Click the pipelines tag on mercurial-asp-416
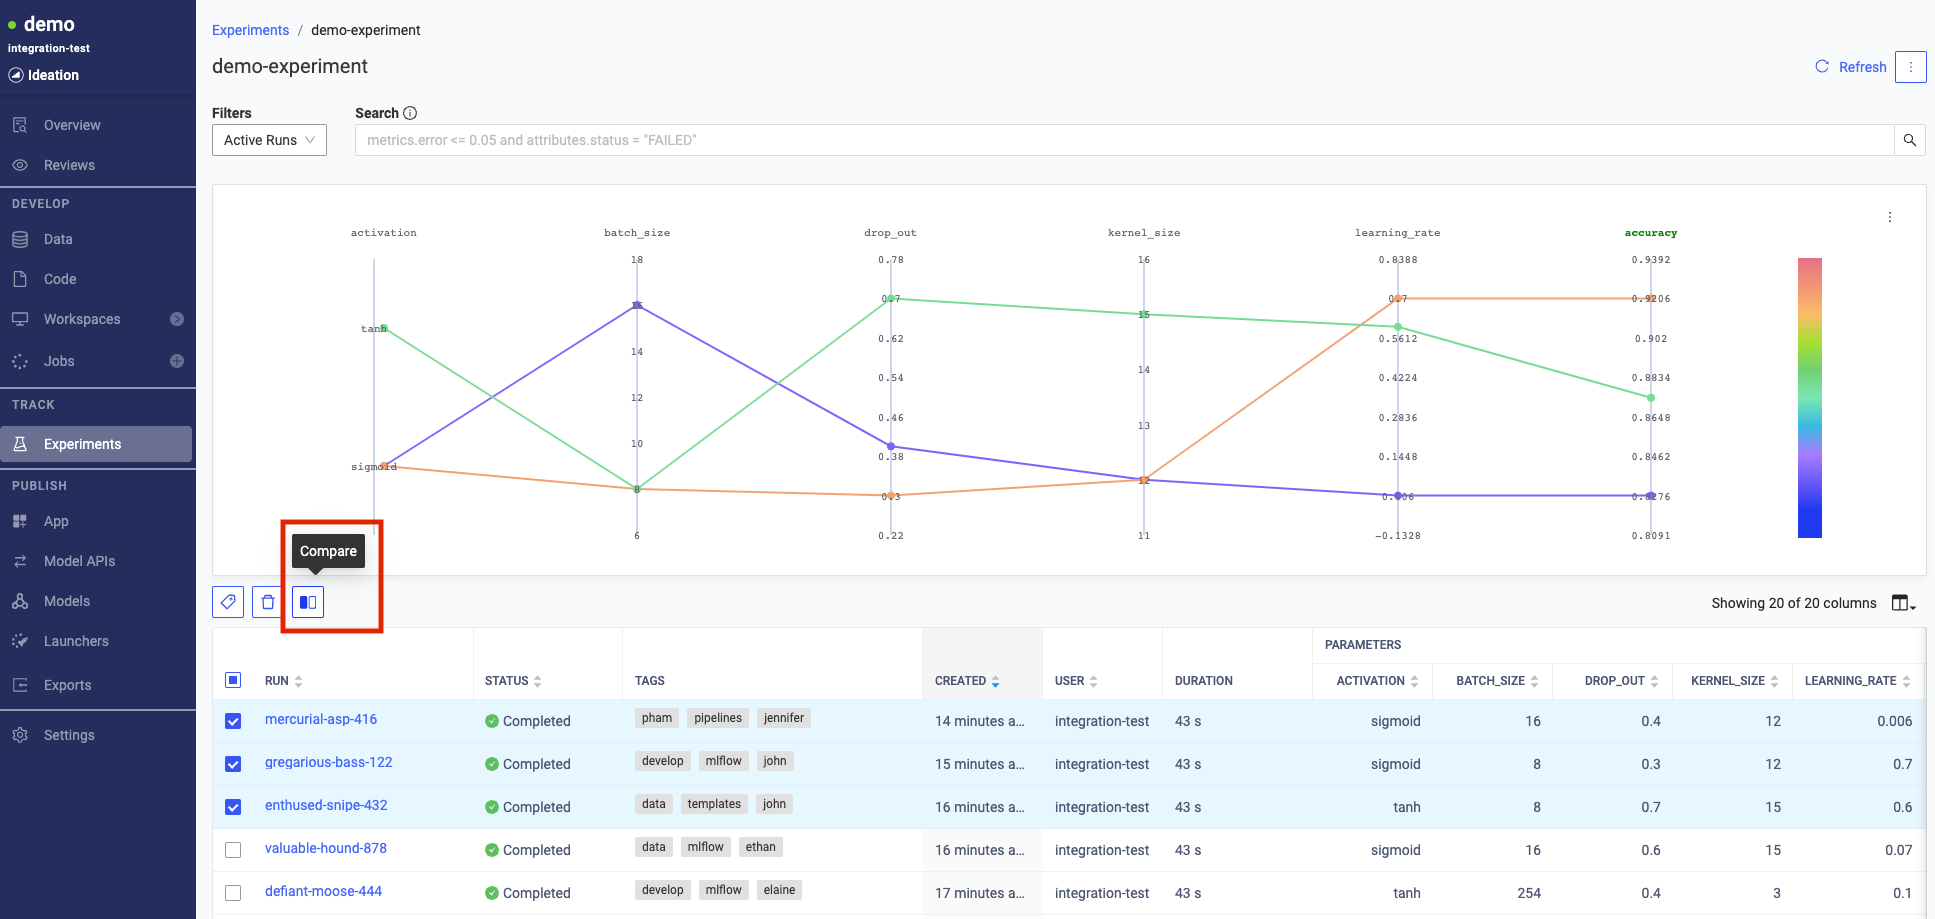Viewport: 1935px width, 919px height. [718, 718]
